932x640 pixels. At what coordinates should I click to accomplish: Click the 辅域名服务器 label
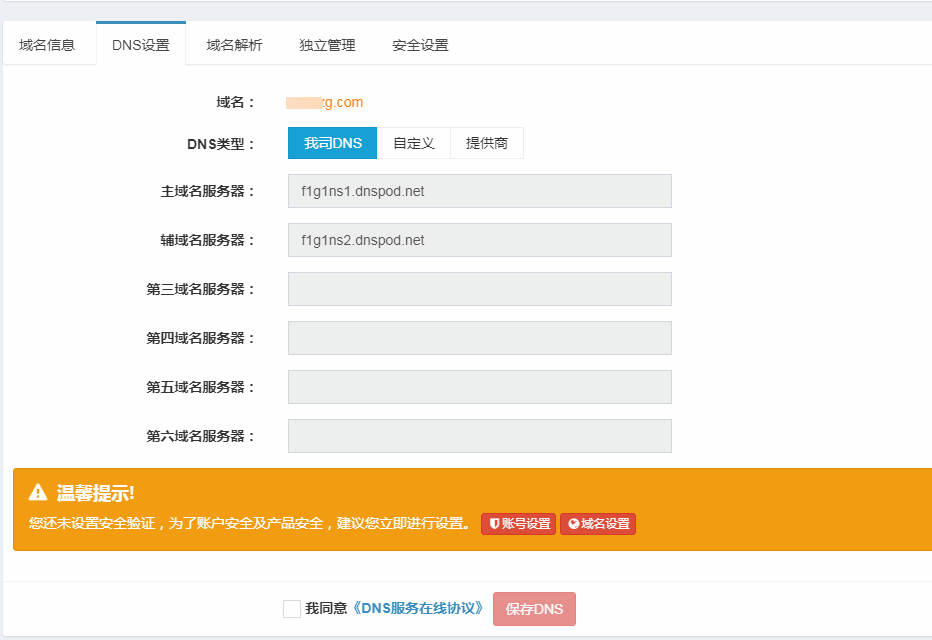click(x=207, y=240)
